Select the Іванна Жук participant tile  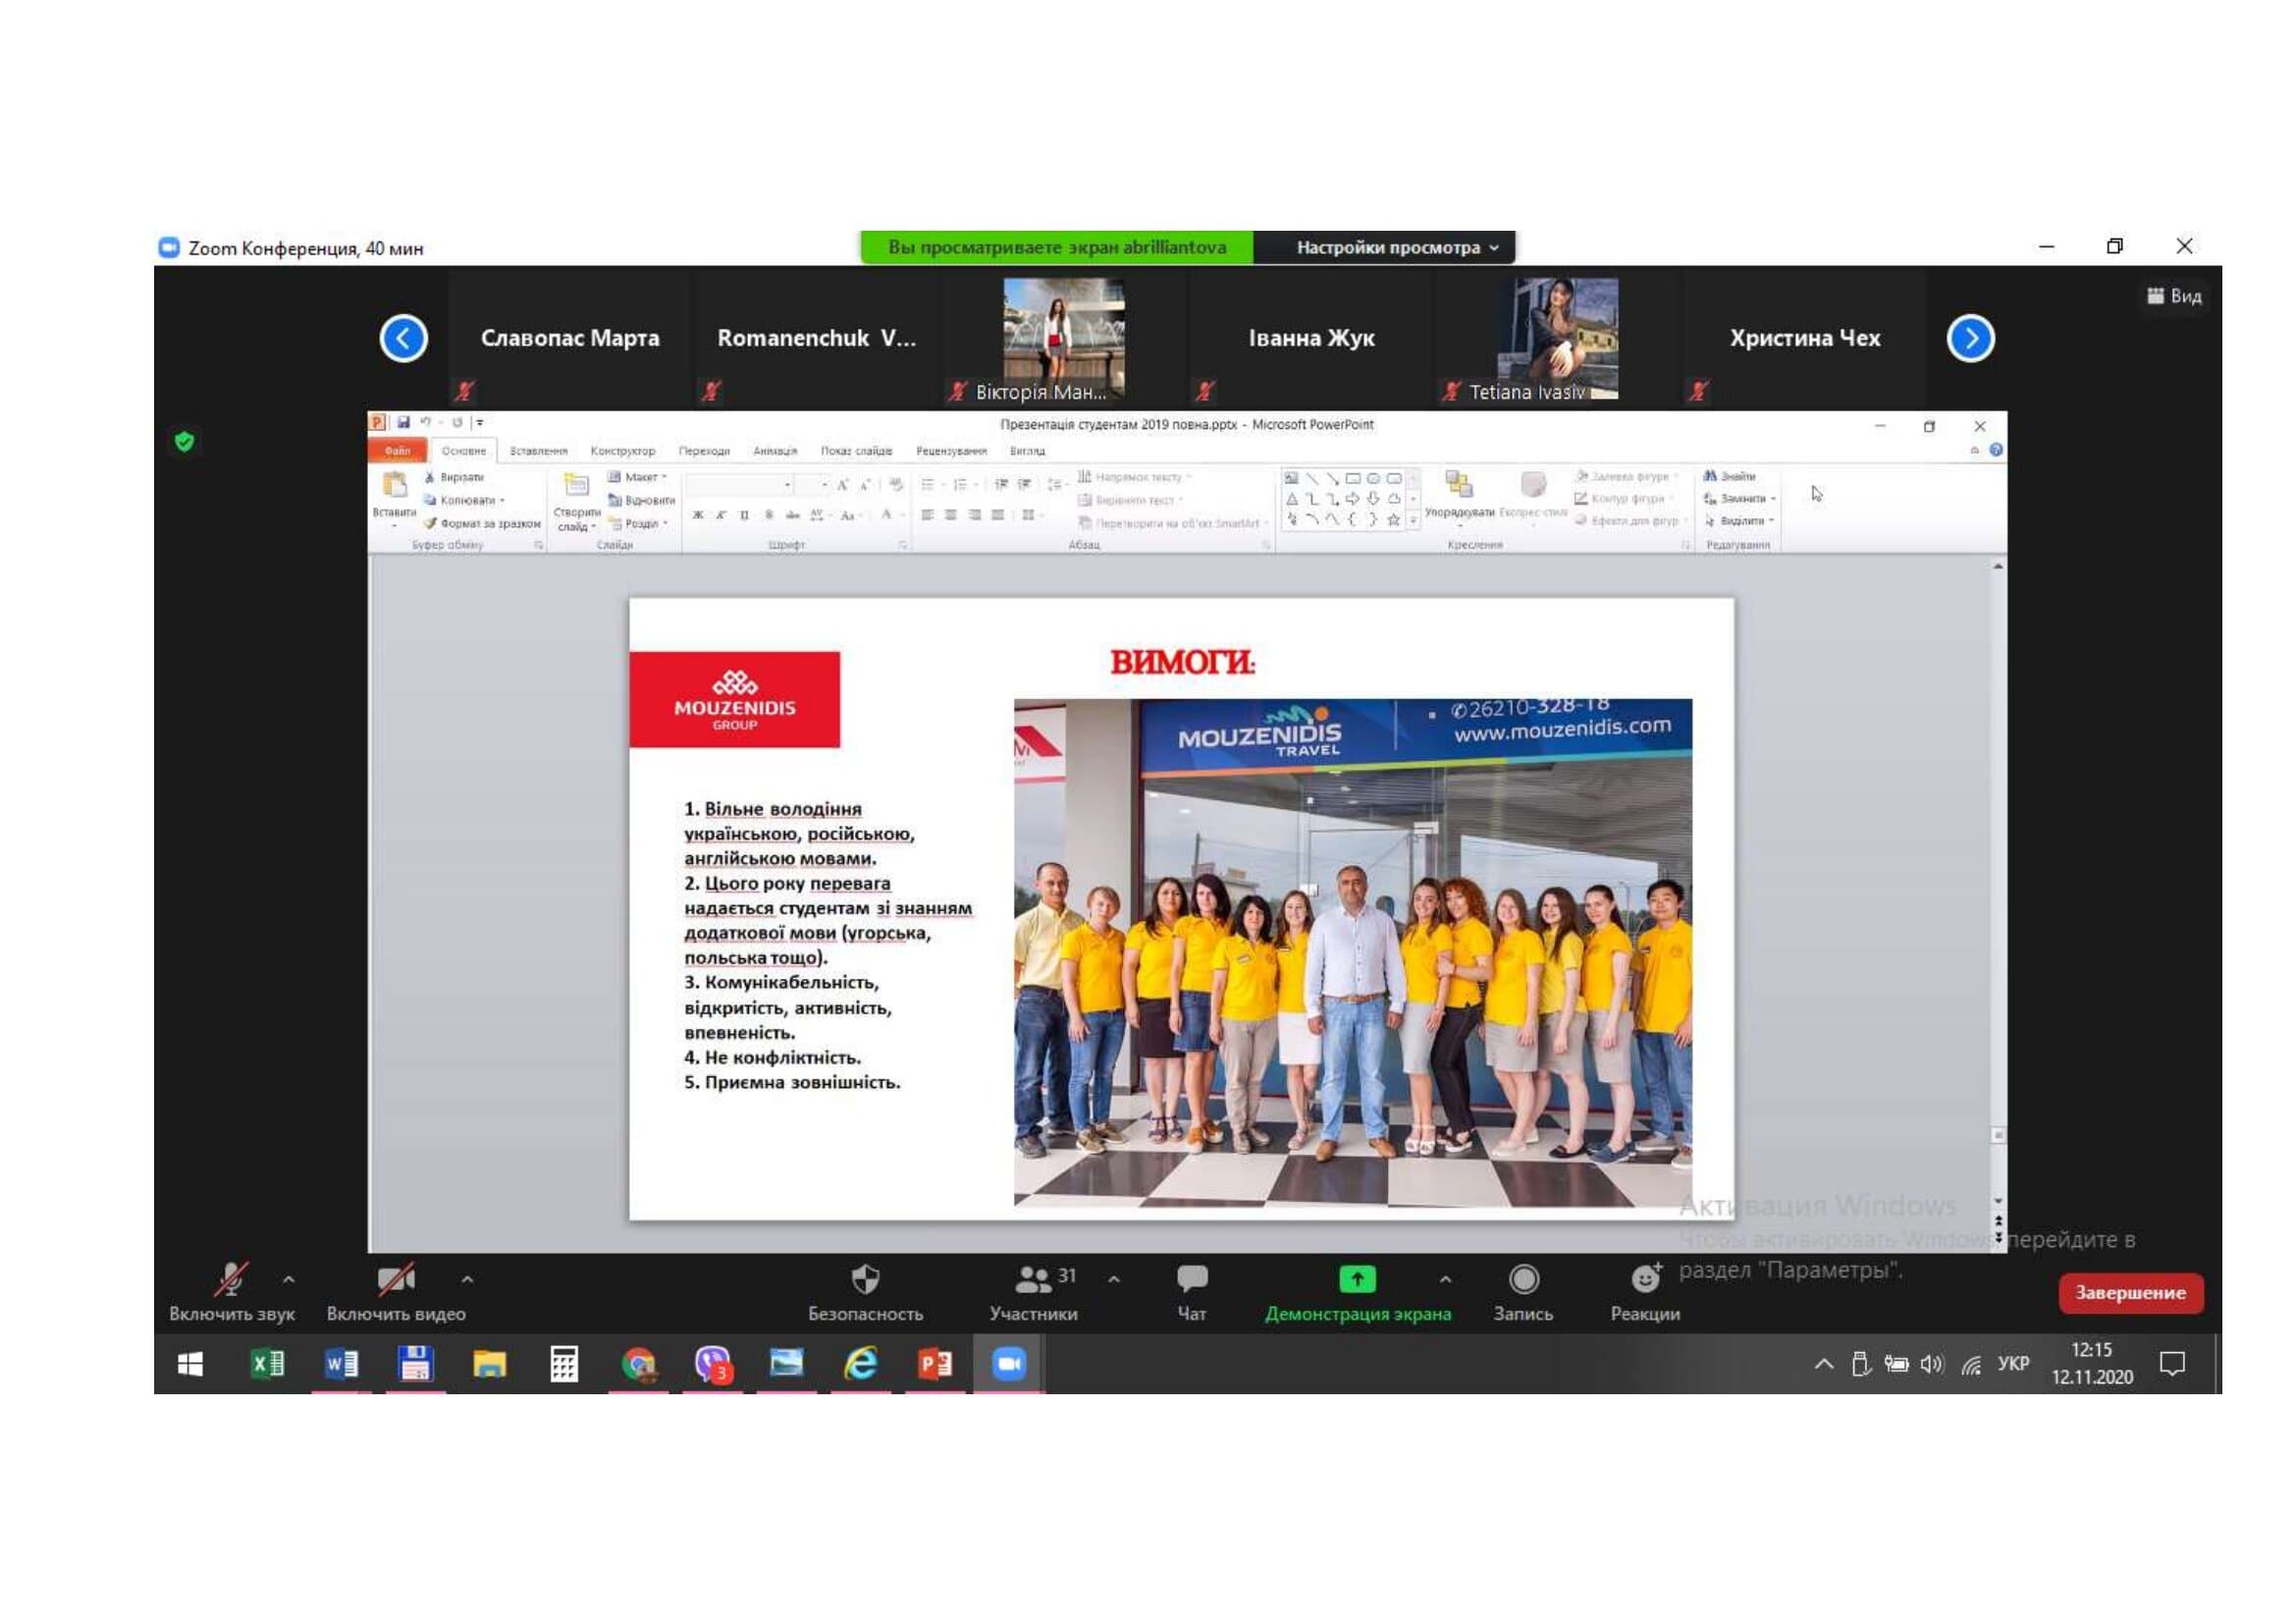pos(1311,339)
